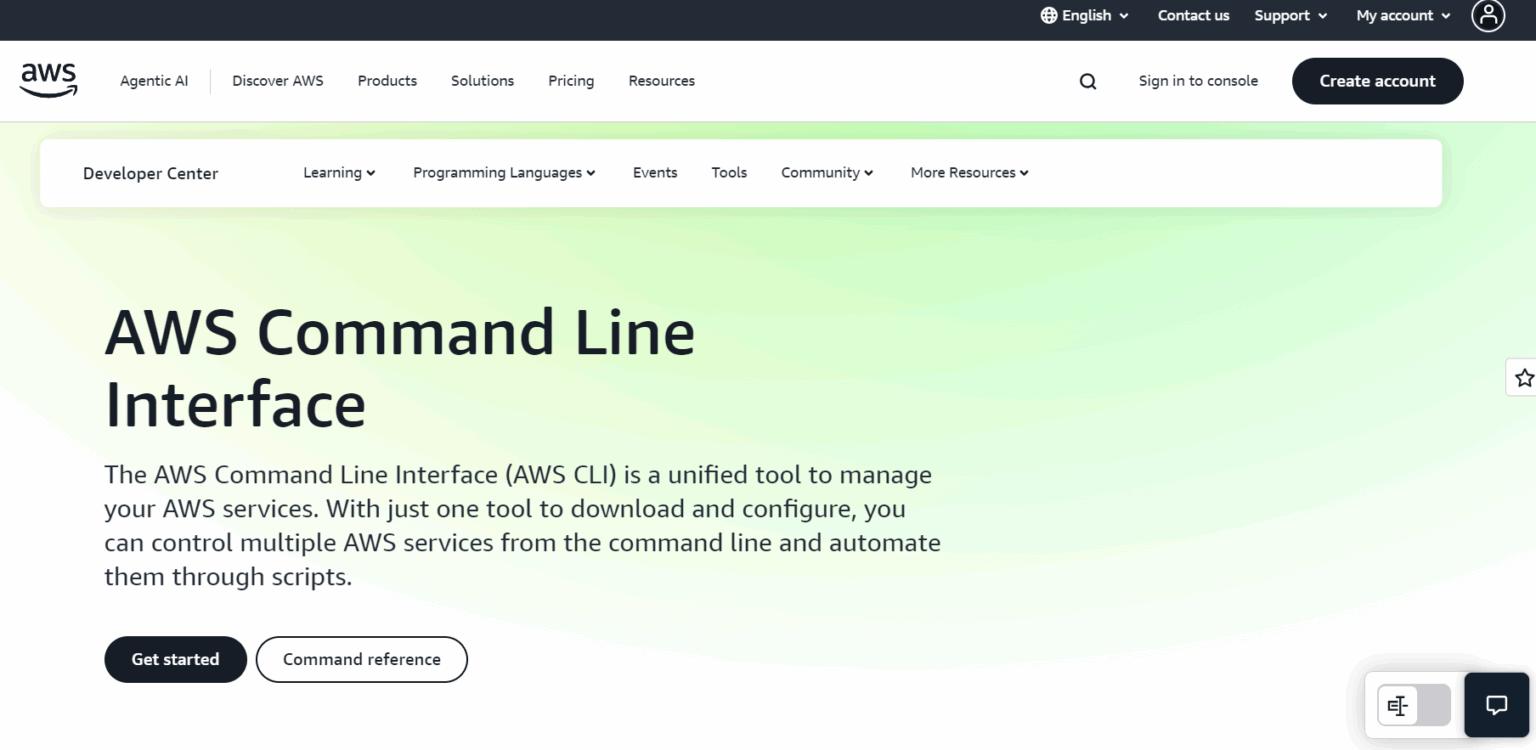This screenshot has width=1536, height=750.
Task: Click the AWS logo
Action: [x=47, y=79]
